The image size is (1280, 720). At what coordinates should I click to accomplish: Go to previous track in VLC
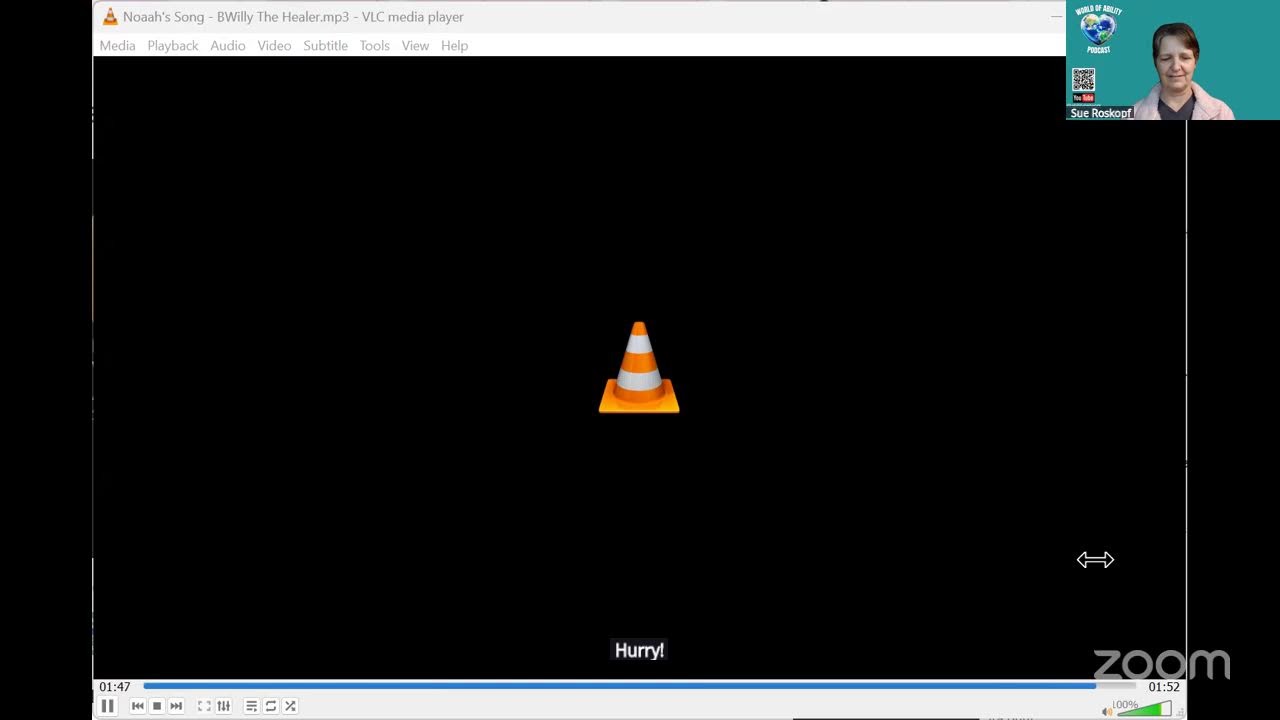(138, 706)
